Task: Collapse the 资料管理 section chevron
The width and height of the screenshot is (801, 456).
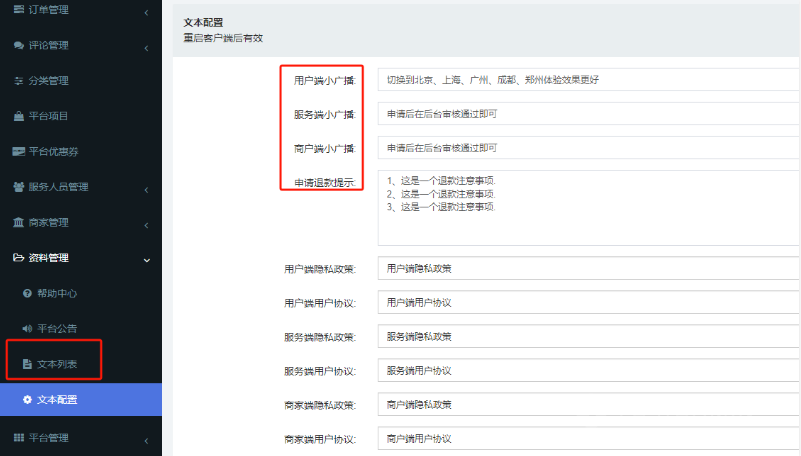Action: [147, 259]
